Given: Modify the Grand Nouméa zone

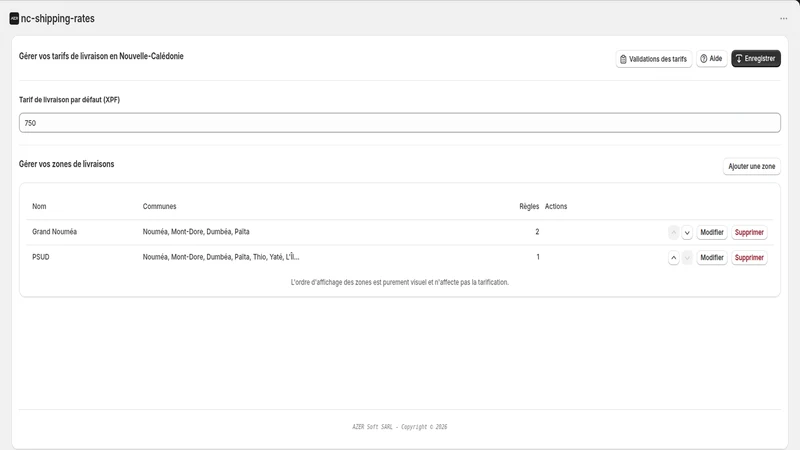Looking at the screenshot, I should tap(712, 233).
